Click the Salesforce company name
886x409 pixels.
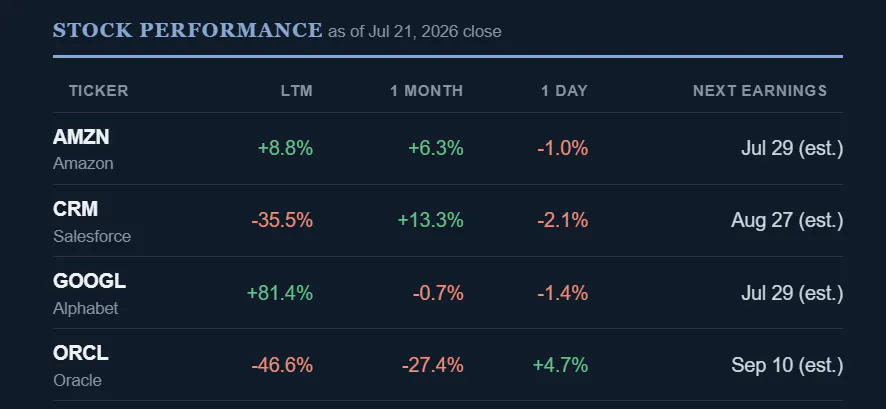(x=92, y=236)
